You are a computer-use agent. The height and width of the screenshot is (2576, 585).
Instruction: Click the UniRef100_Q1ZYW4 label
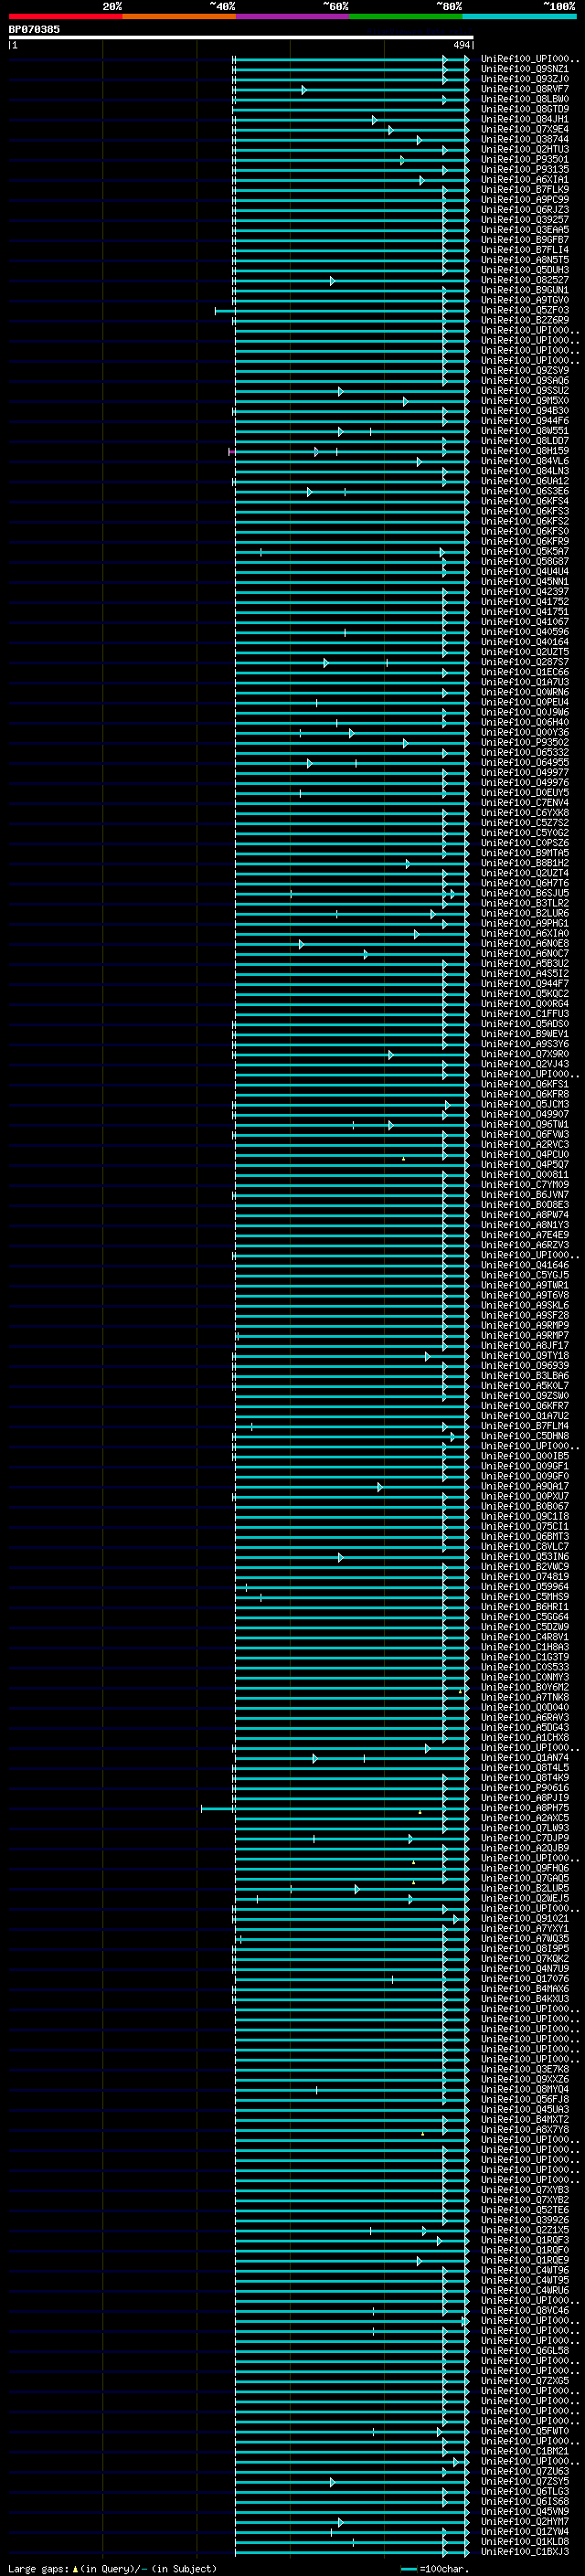525,2531
